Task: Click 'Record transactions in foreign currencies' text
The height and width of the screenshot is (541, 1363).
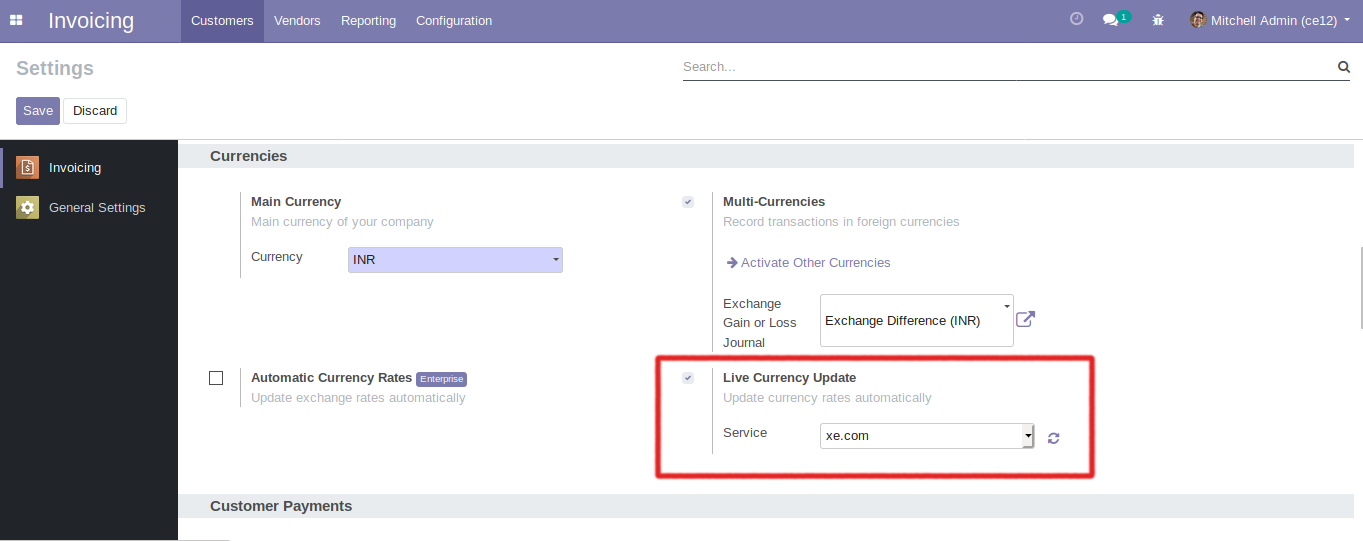Action: [x=841, y=222]
